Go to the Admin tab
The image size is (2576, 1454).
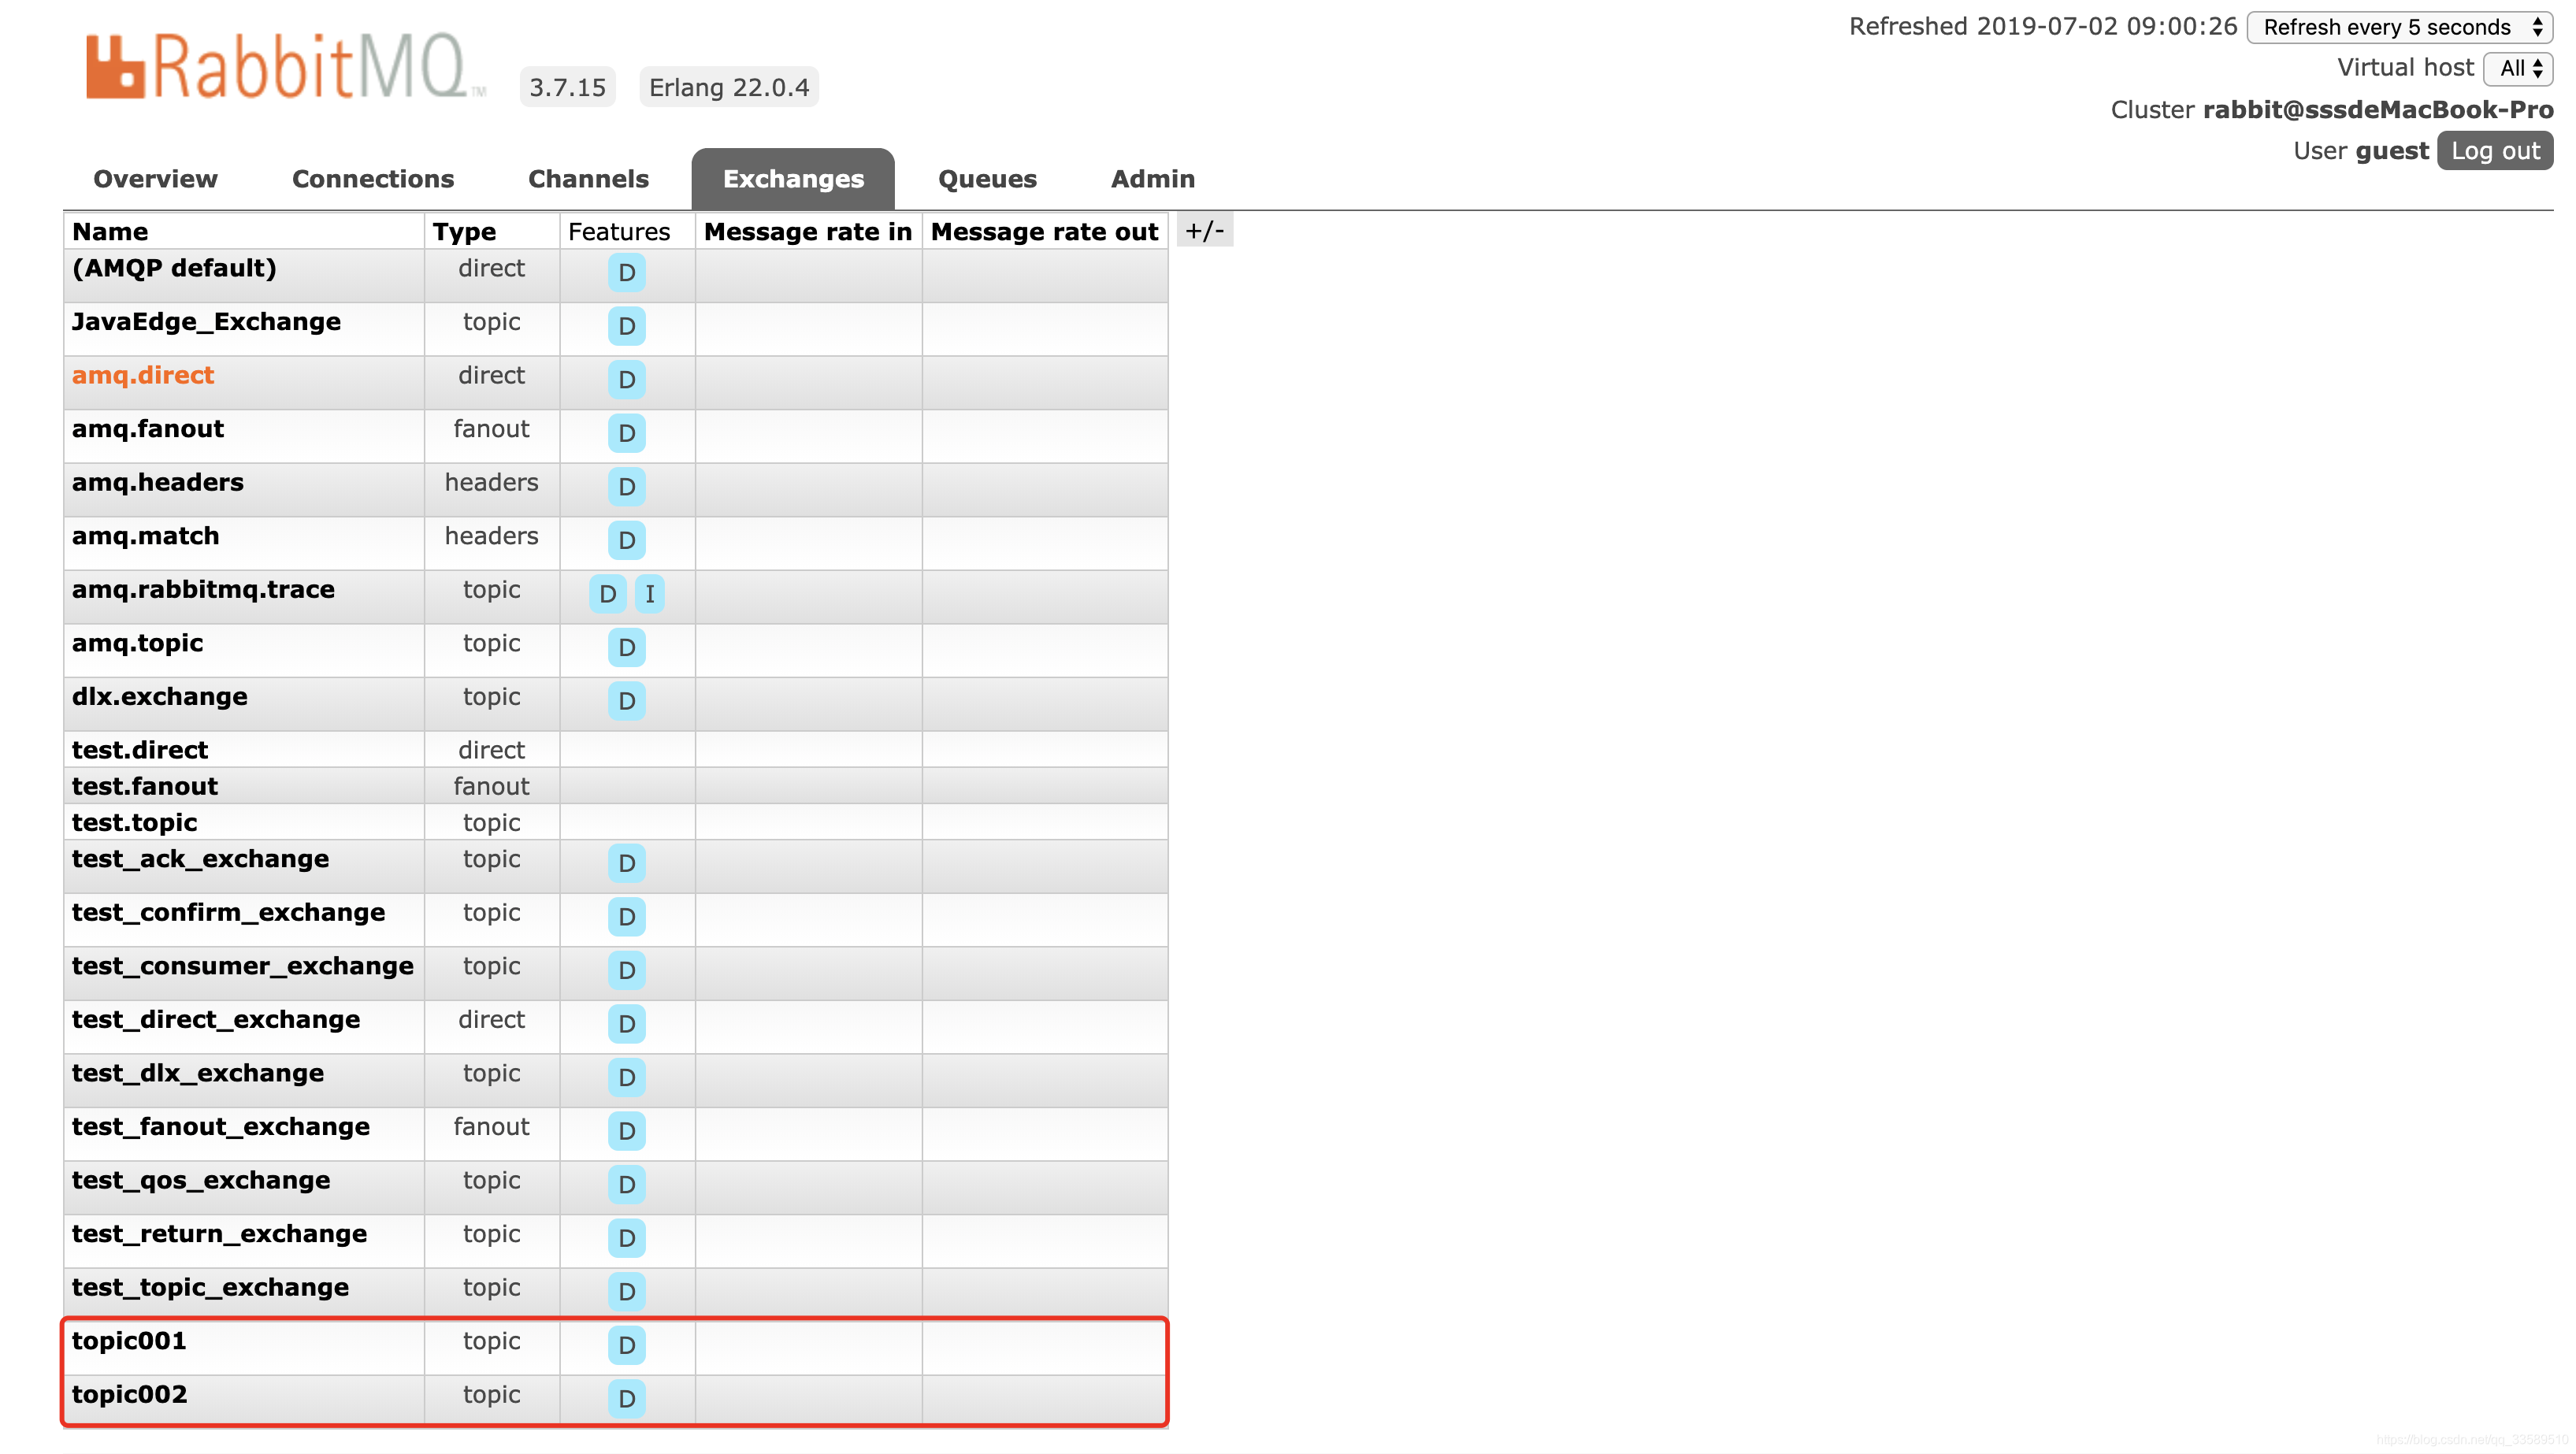coord(1152,179)
